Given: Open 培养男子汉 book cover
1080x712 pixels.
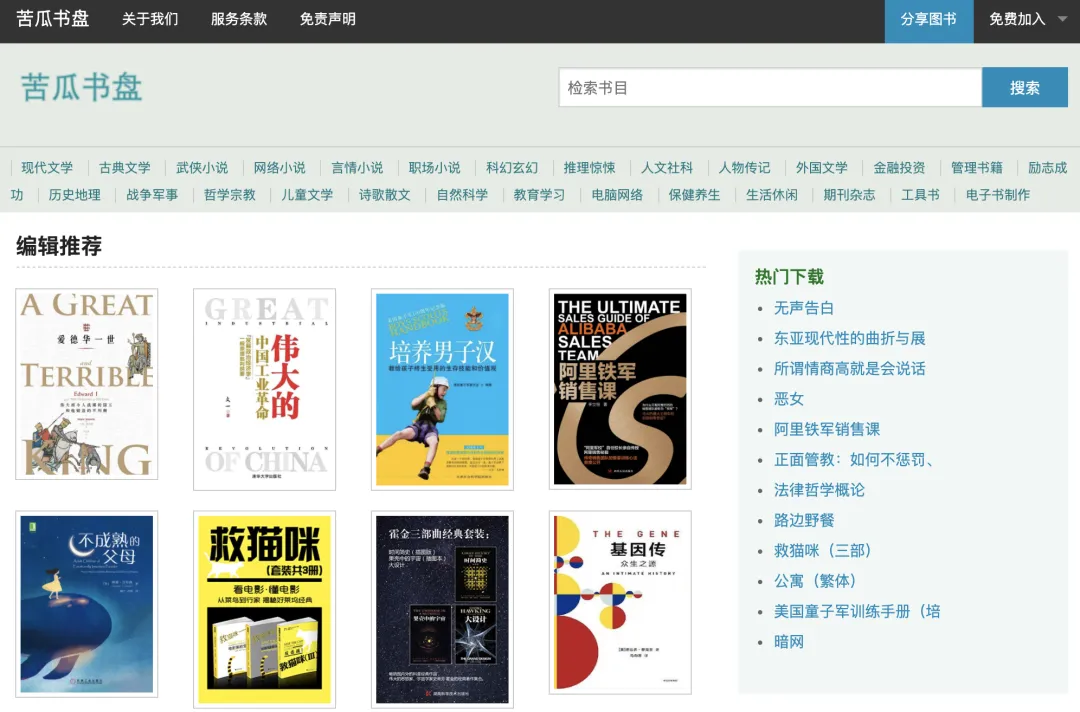Looking at the screenshot, I should coord(442,389).
